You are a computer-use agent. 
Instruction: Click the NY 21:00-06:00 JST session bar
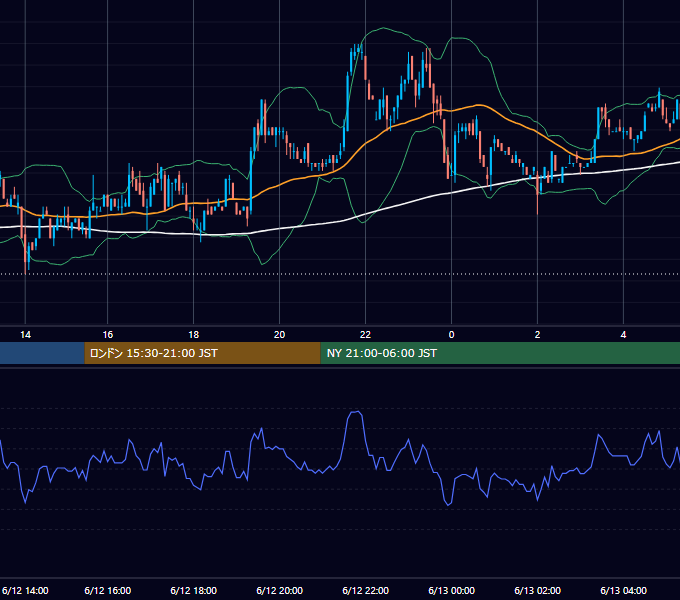[500, 353]
